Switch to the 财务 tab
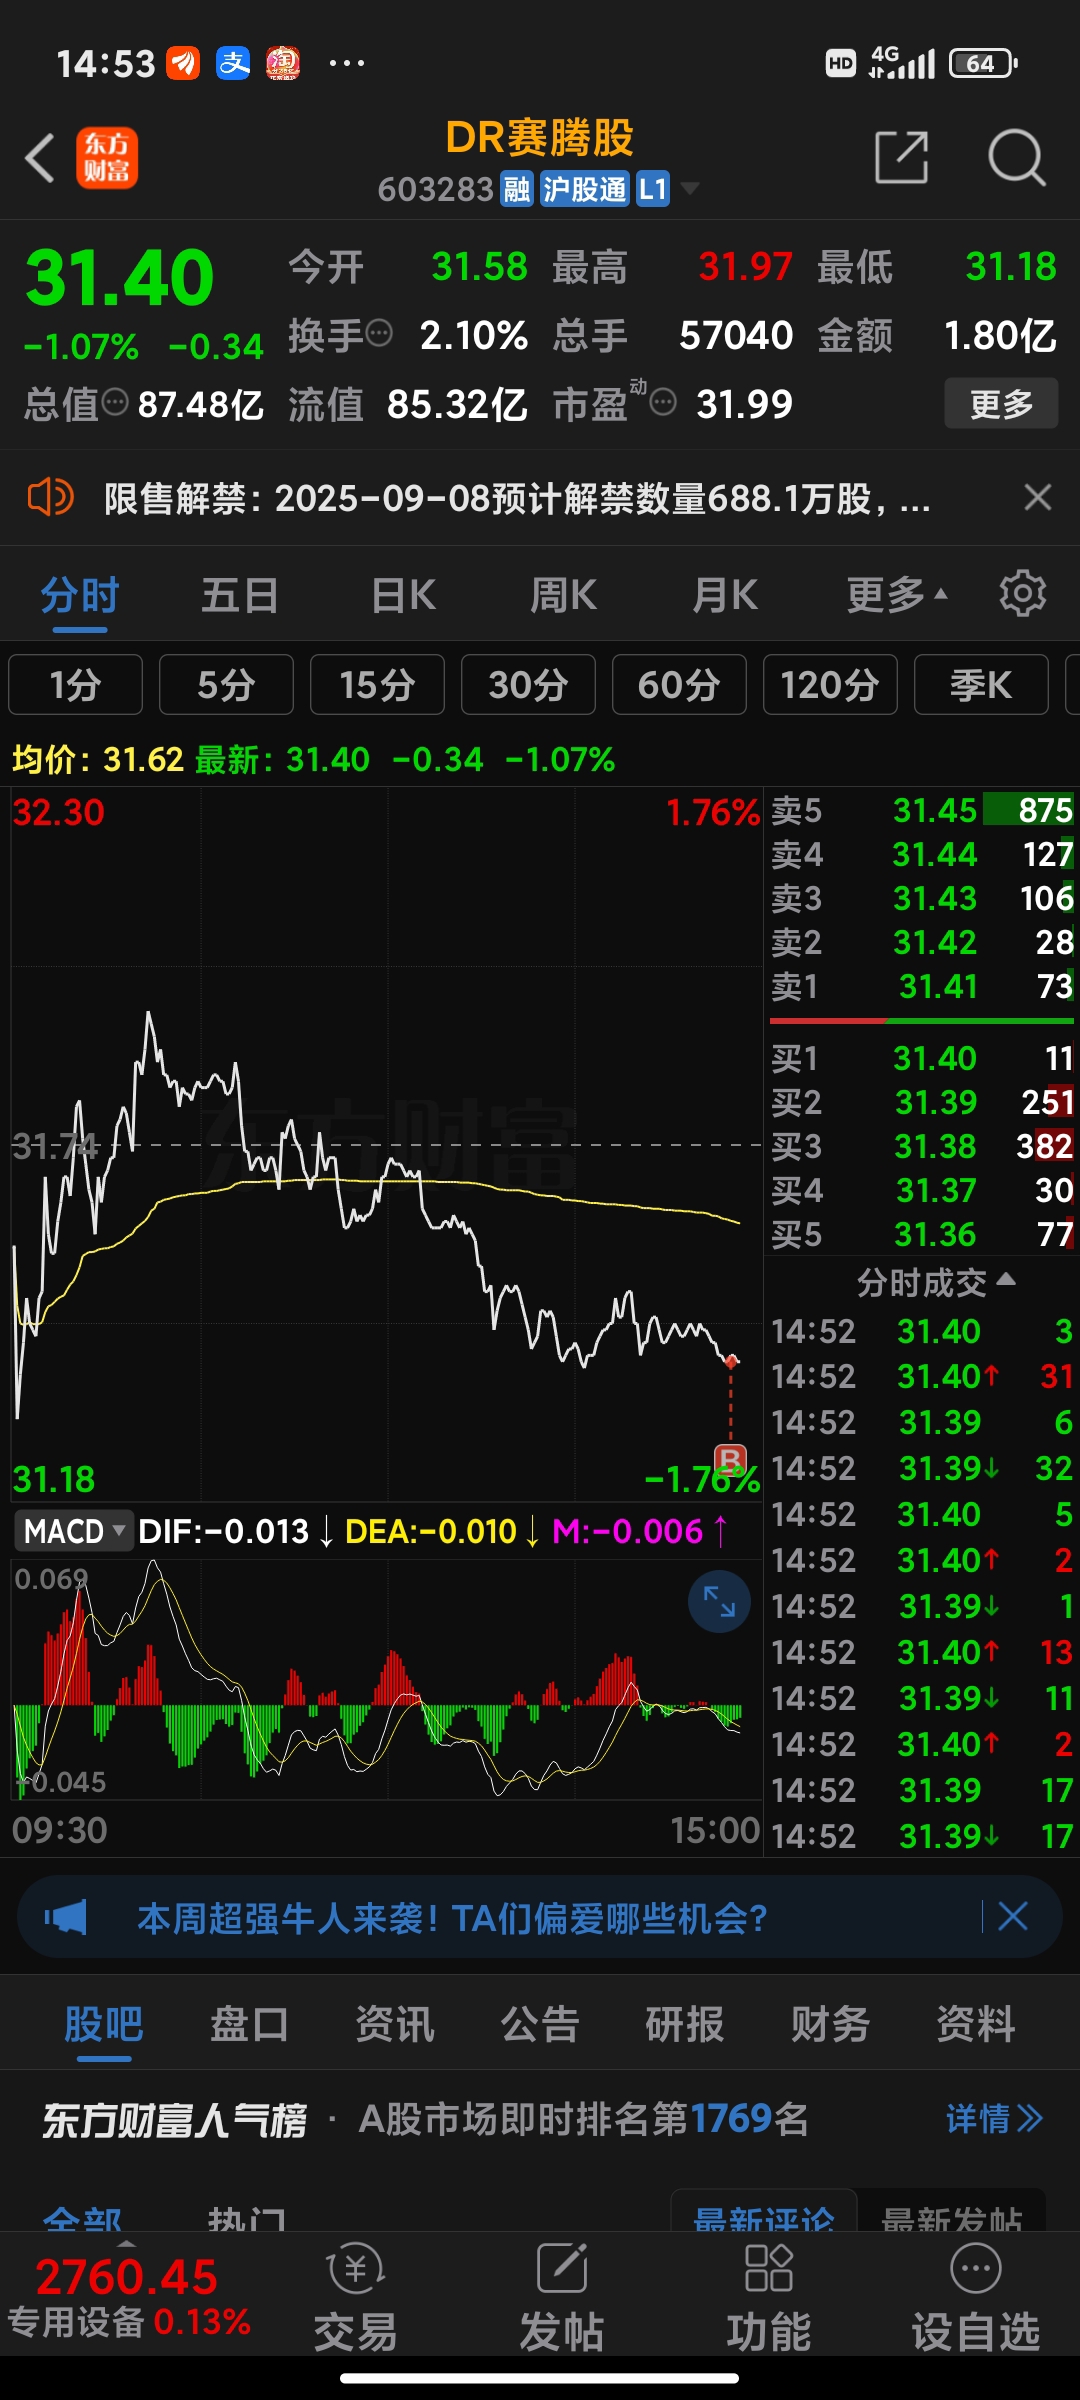Viewport: 1080px width, 2400px height. [x=831, y=2024]
